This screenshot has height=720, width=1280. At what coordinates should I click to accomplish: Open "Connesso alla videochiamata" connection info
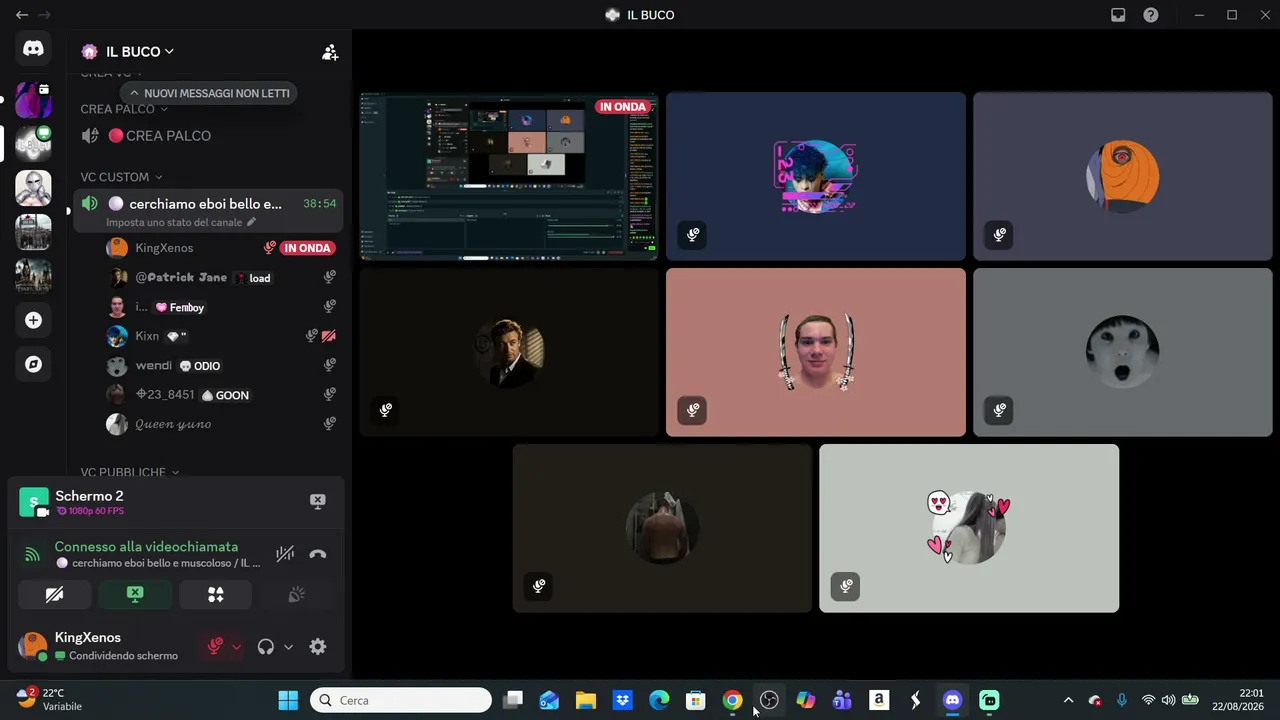coord(146,547)
